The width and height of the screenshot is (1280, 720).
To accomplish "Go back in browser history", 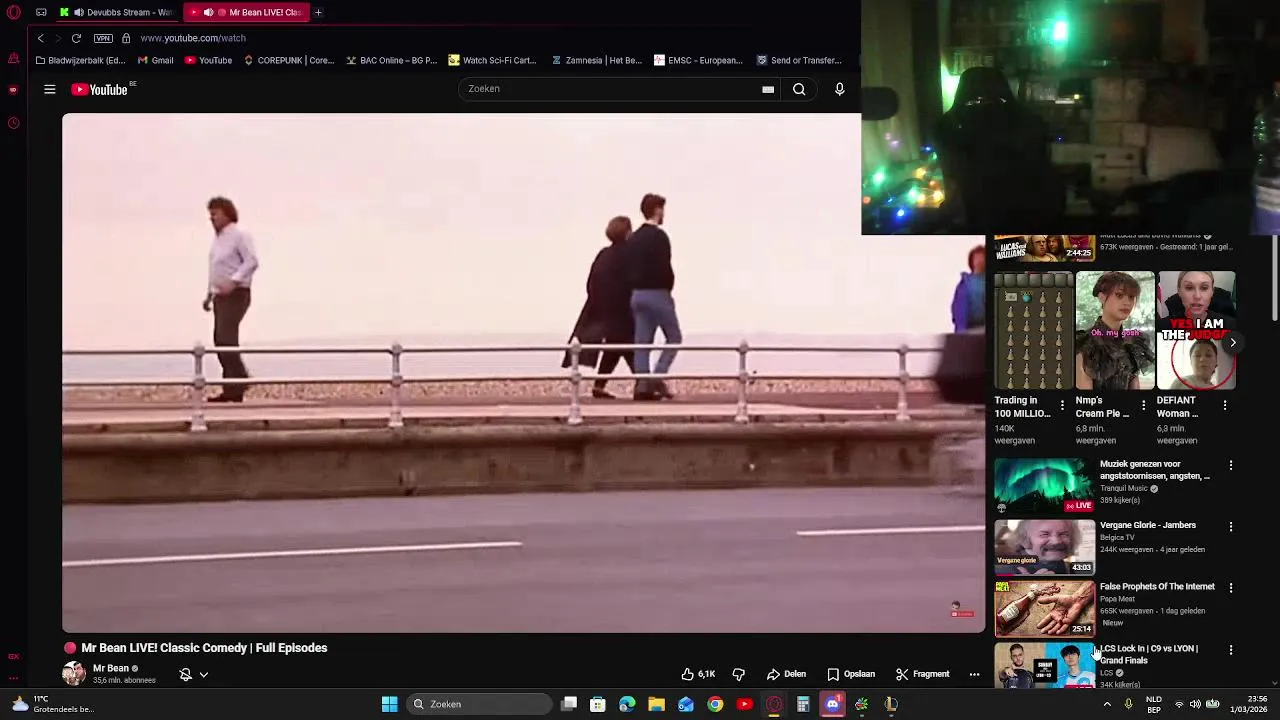I will [x=40, y=38].
